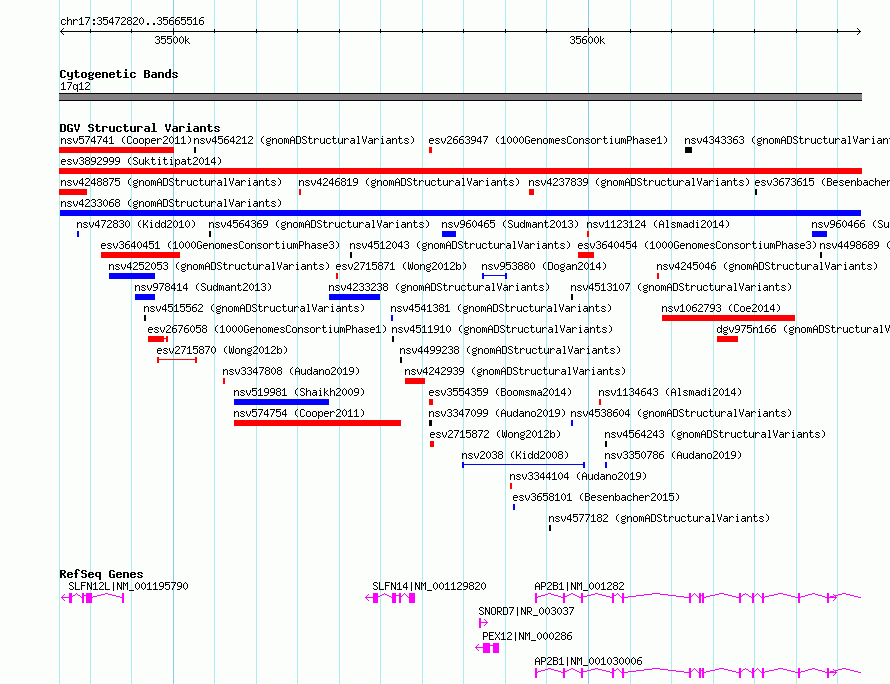Open the nsv574754 (Cooper2011) variant label
890x684 pixels.
(x=299, y=413)
